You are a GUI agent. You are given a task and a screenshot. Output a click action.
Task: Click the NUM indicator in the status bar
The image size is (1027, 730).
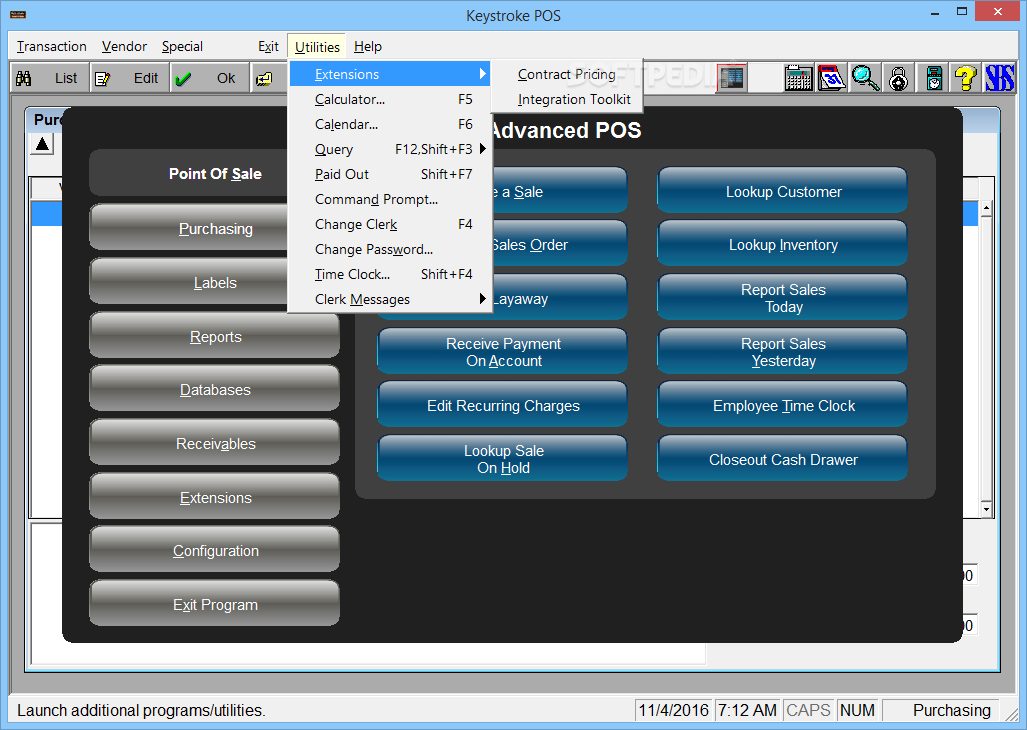(x=857, y=710)
